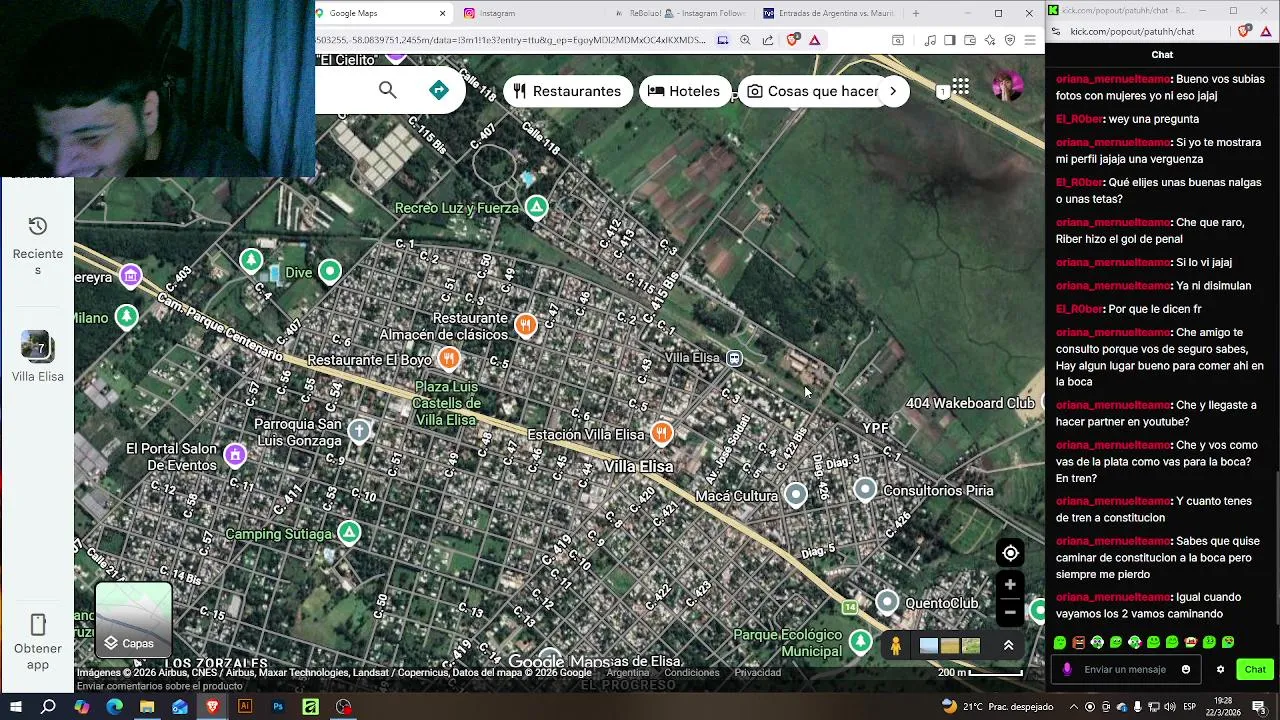Click Enviar comentarios sobre el producto link

[x=160, y=686]
